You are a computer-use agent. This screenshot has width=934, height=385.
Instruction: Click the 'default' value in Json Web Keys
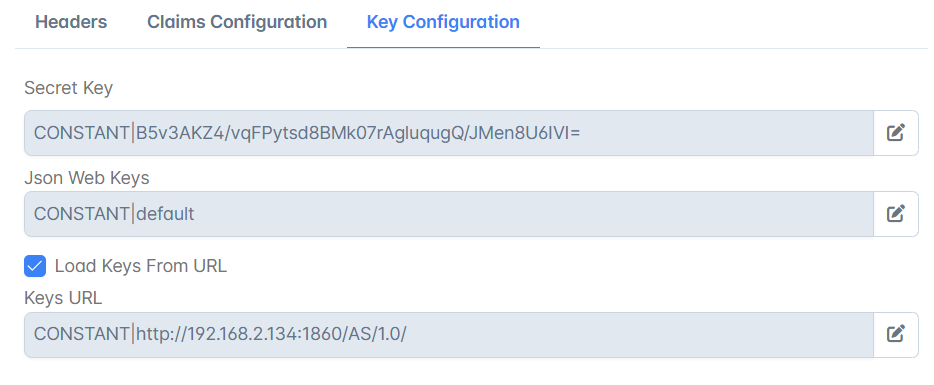tap(165, 214)
